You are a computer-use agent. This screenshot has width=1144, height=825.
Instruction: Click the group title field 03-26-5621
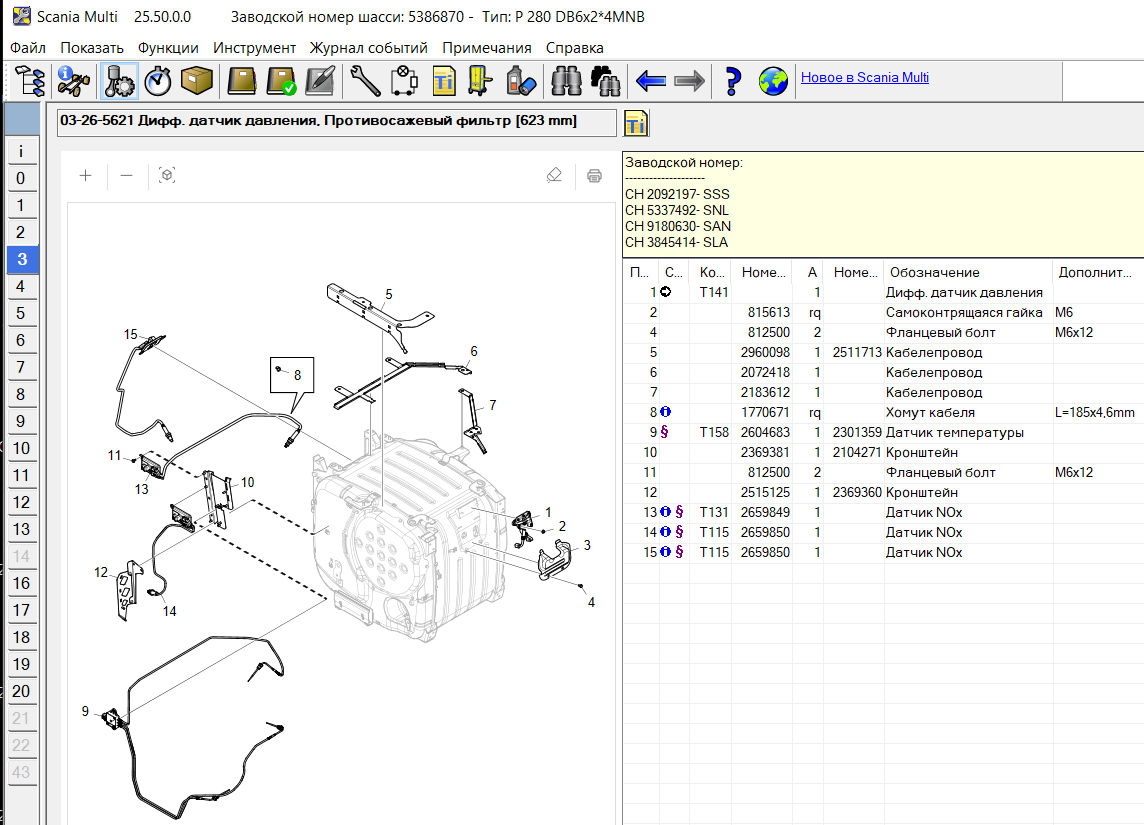click(x=336, y=123)
